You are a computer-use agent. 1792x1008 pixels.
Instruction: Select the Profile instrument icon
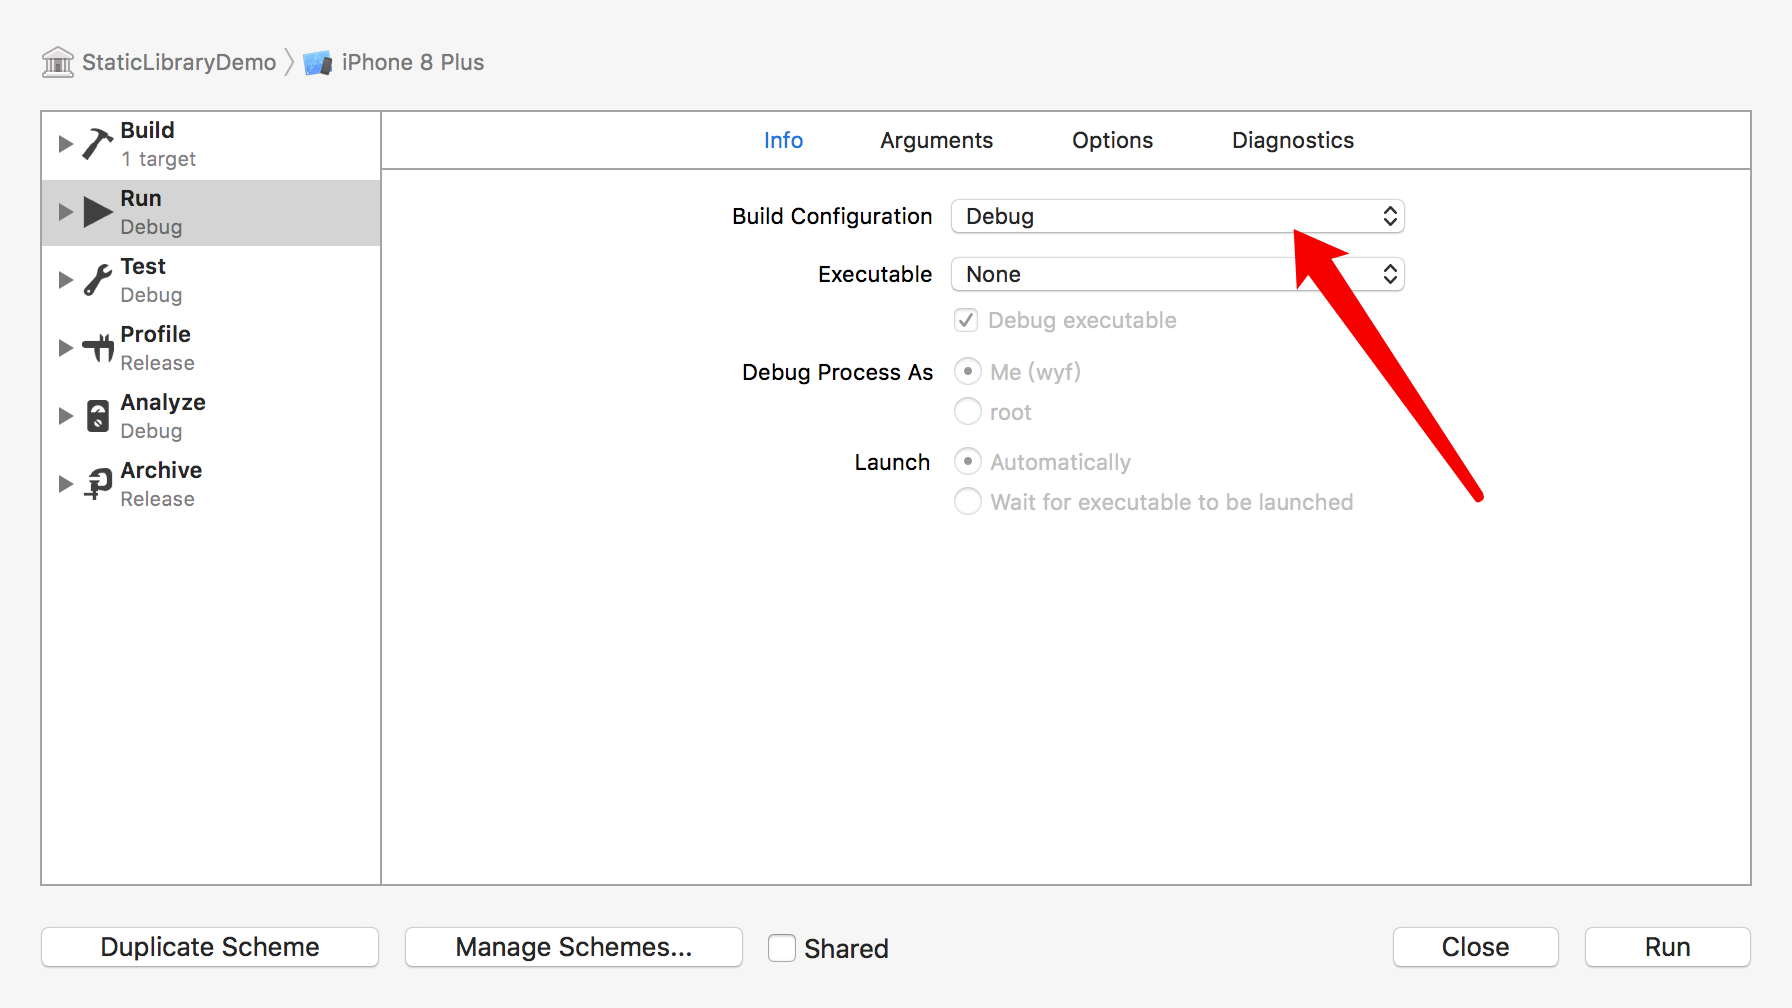point(98,348)
